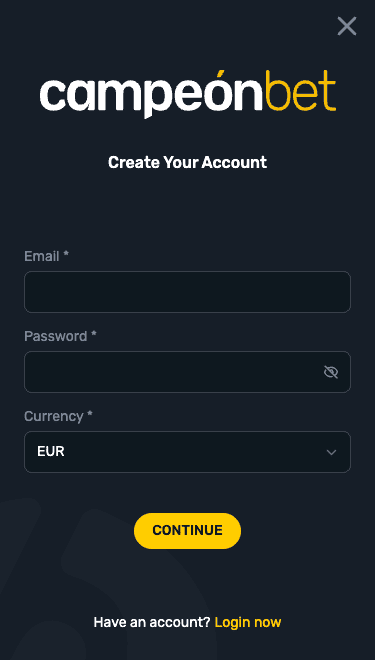This screenshot has height=660, width=375.
Task: Toggle password visibility eye icon
Action: (331, 372)
